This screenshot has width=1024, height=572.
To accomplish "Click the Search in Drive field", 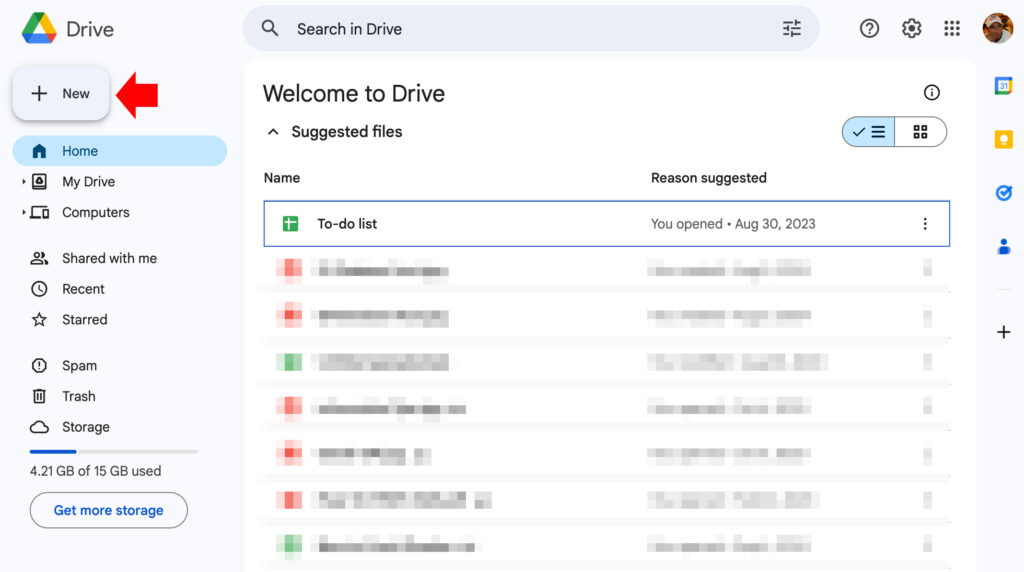I will 531,29.
